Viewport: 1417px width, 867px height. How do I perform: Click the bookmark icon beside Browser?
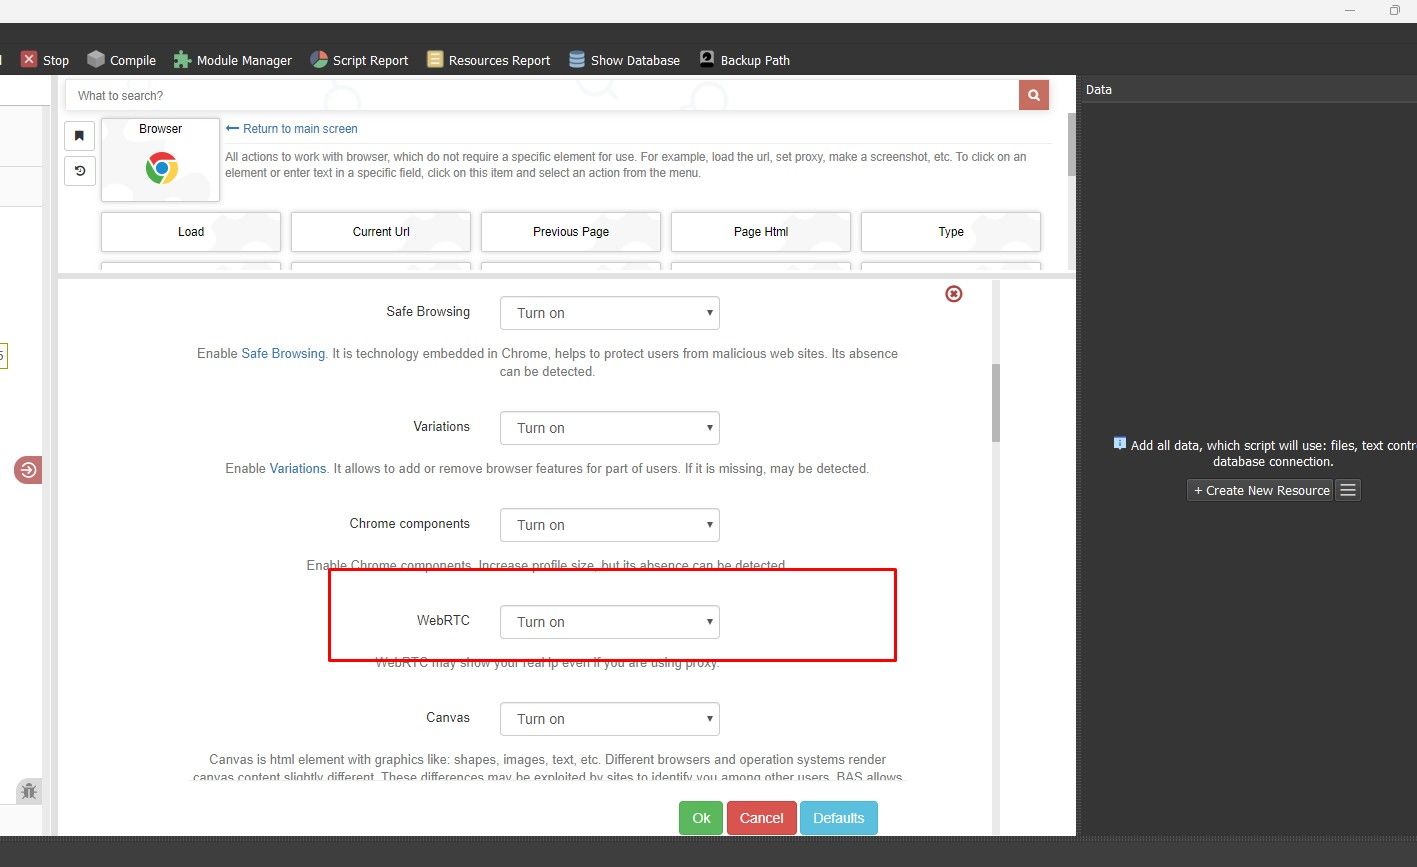[80, 136]
